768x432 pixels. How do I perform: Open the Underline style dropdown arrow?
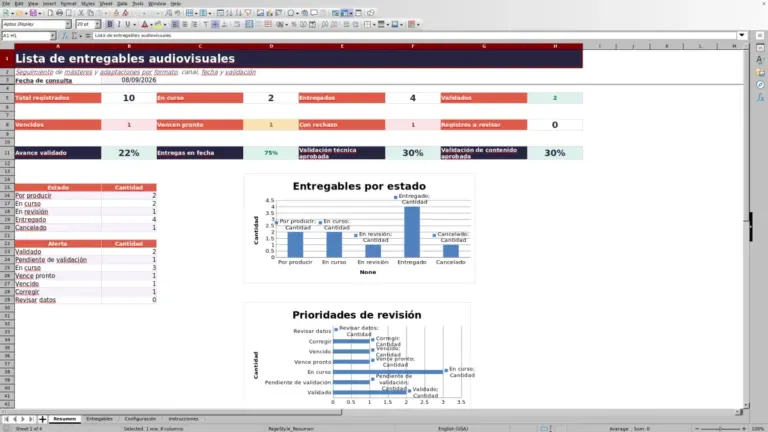point(134,24)
